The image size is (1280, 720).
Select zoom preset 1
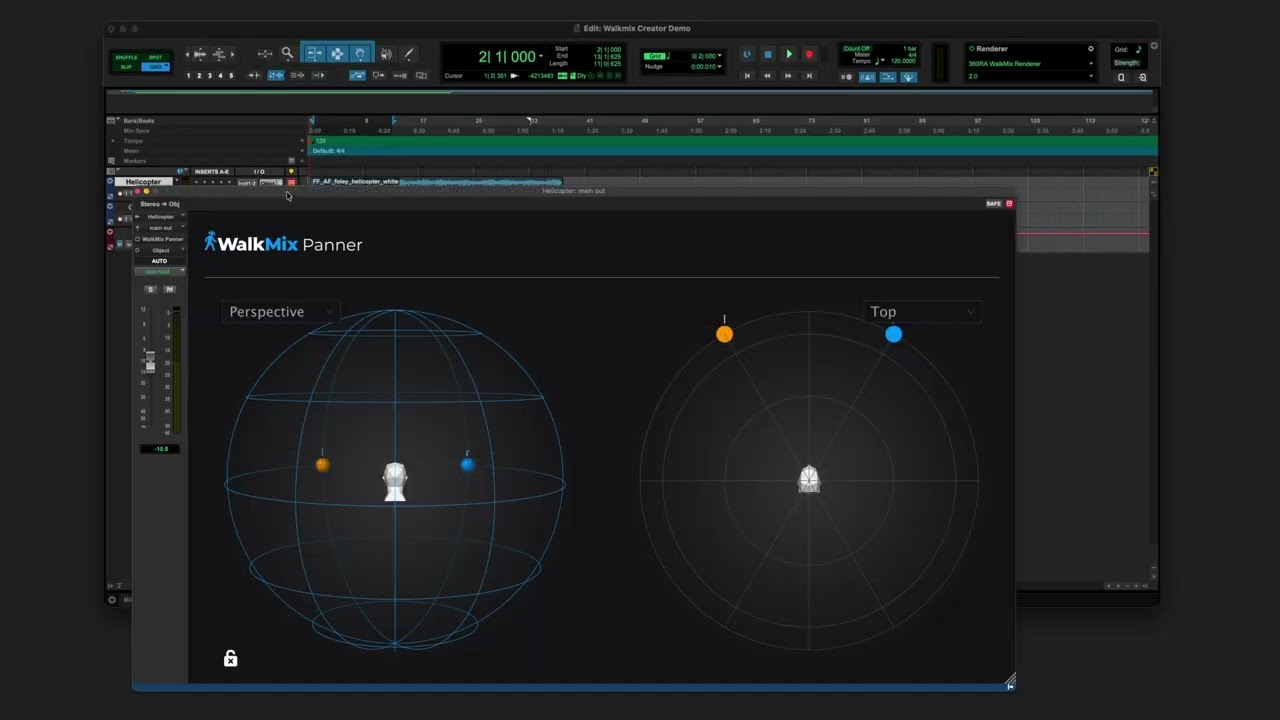[189, 75]
